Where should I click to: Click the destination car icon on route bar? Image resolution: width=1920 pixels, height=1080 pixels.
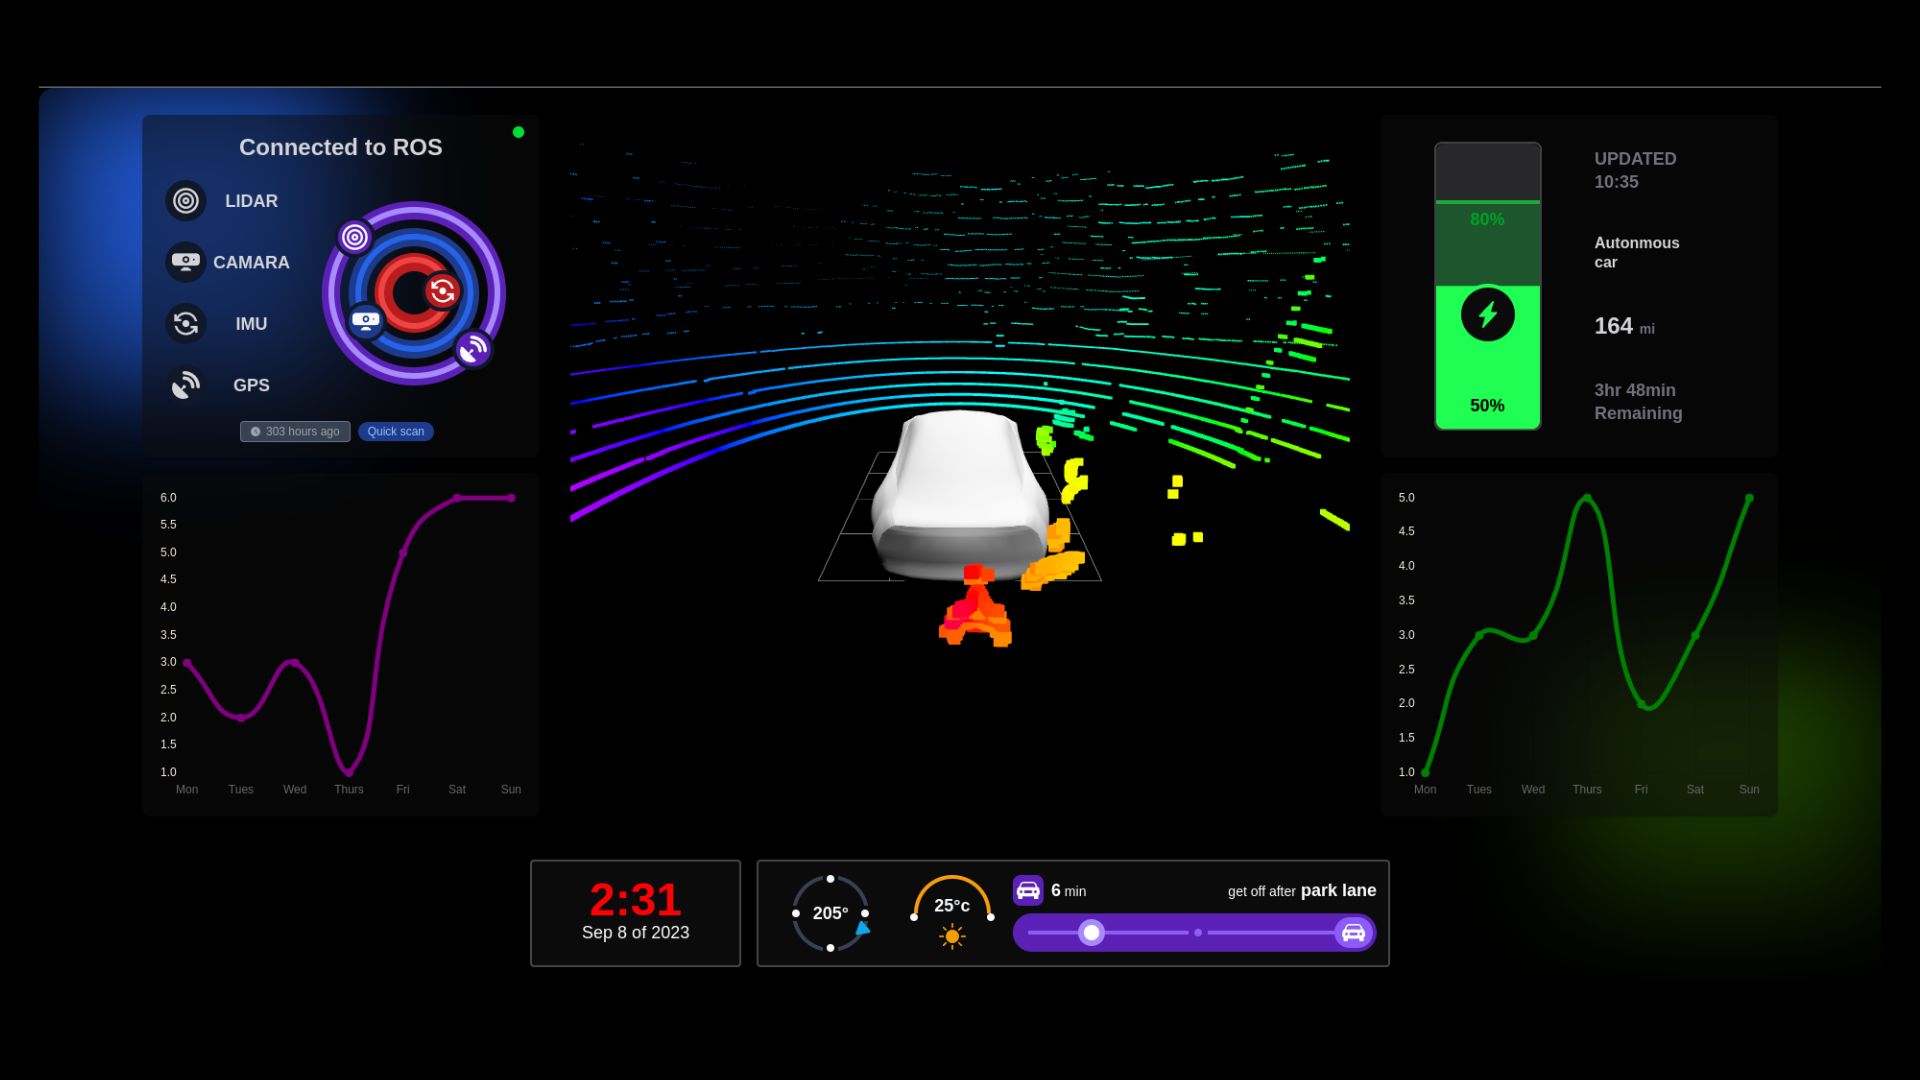click(1353, 933)
